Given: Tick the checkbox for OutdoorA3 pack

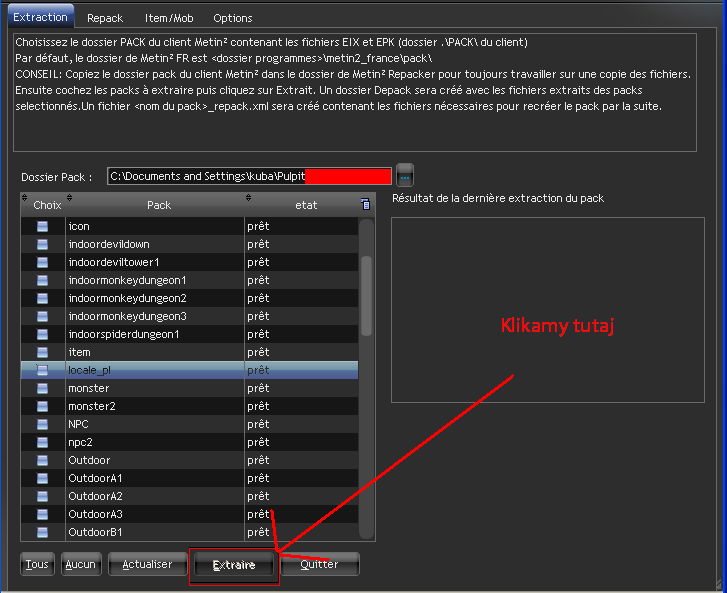Looking at the screenshot, I should pos(42,514).
